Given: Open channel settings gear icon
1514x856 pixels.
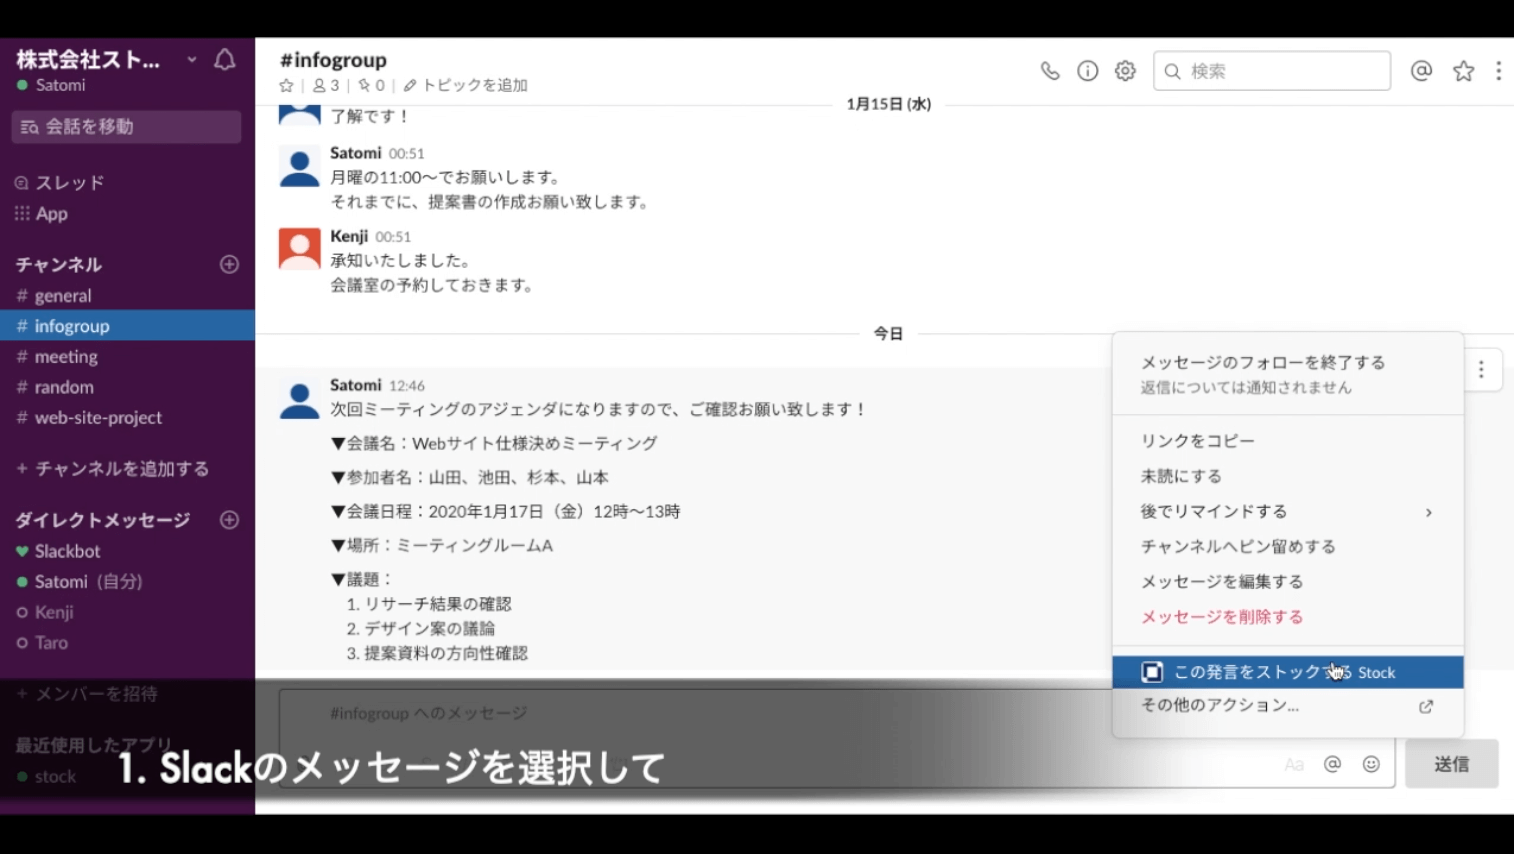Looking at the screenshot, I should click(x=1125, y=71).
